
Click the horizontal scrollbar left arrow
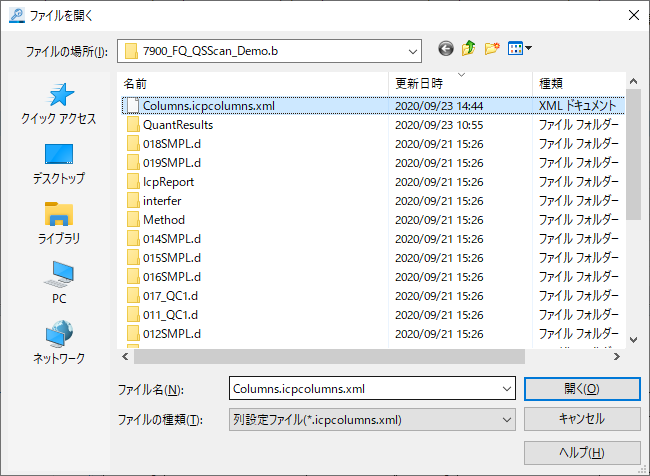[125, 357]
